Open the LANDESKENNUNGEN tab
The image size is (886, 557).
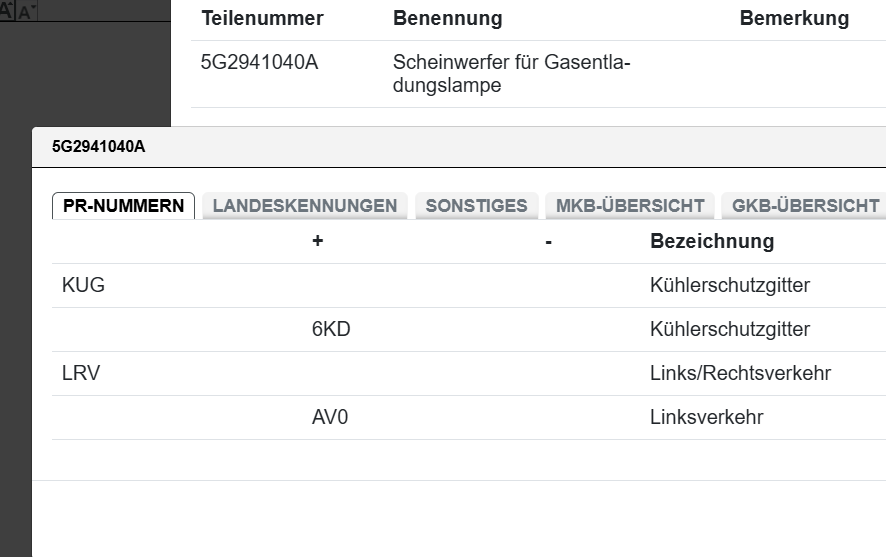pyautogui.click(x=305, y=206)
